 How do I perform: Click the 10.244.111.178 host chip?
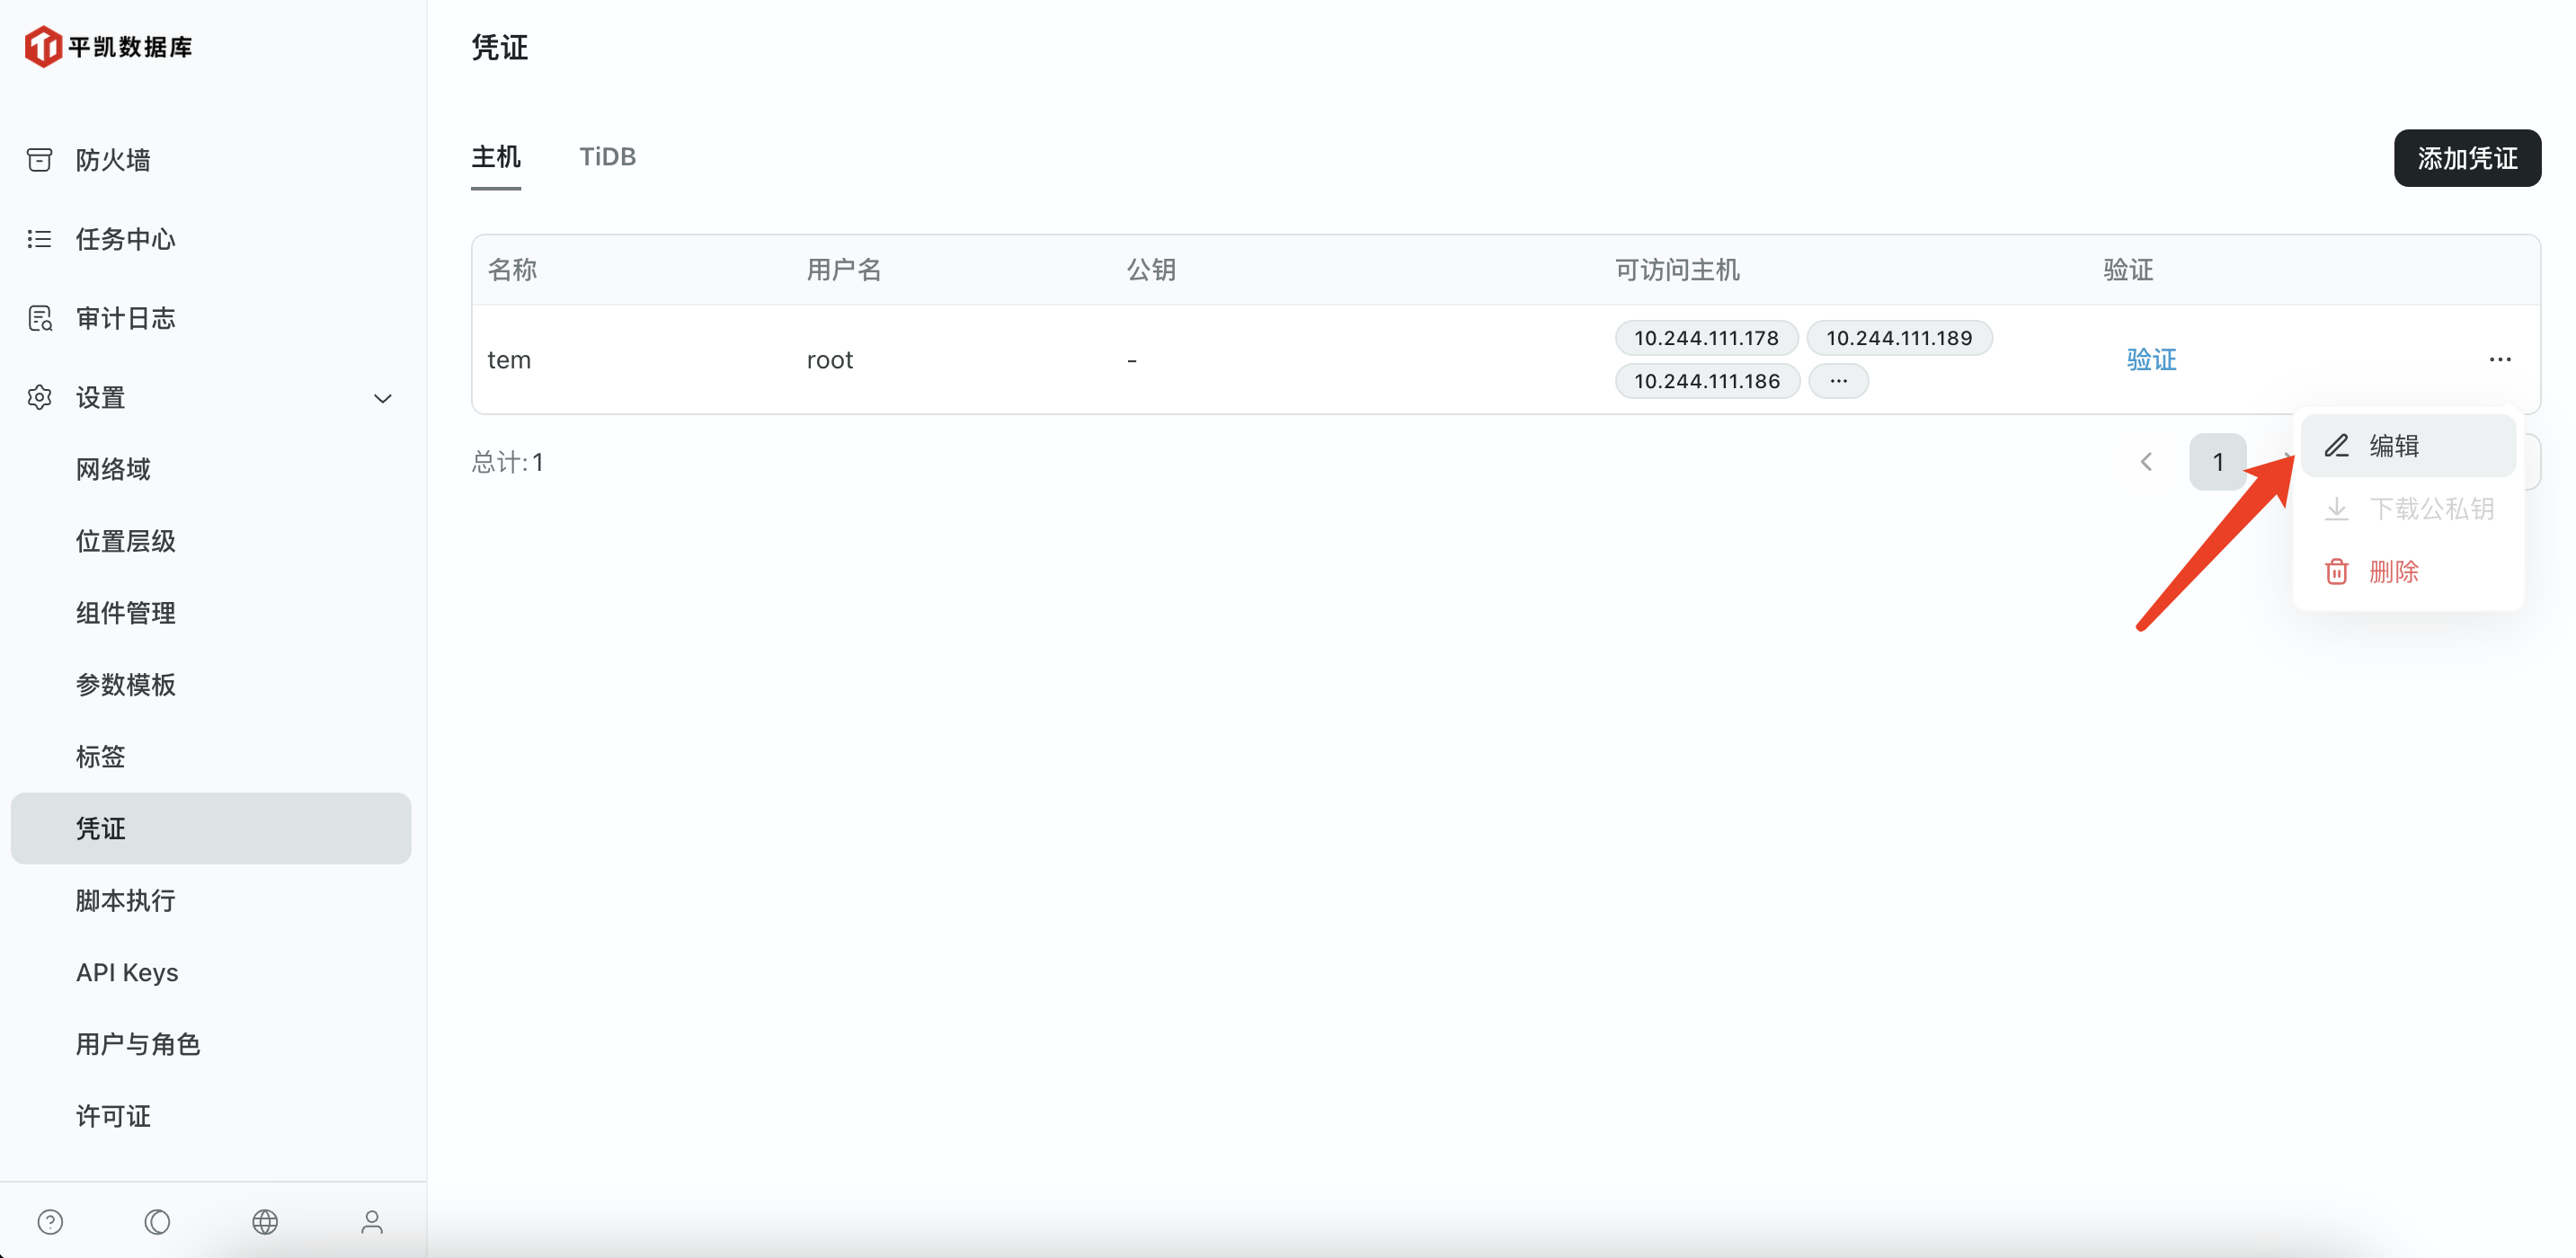pyautogui.click(x=1706, y=338)
